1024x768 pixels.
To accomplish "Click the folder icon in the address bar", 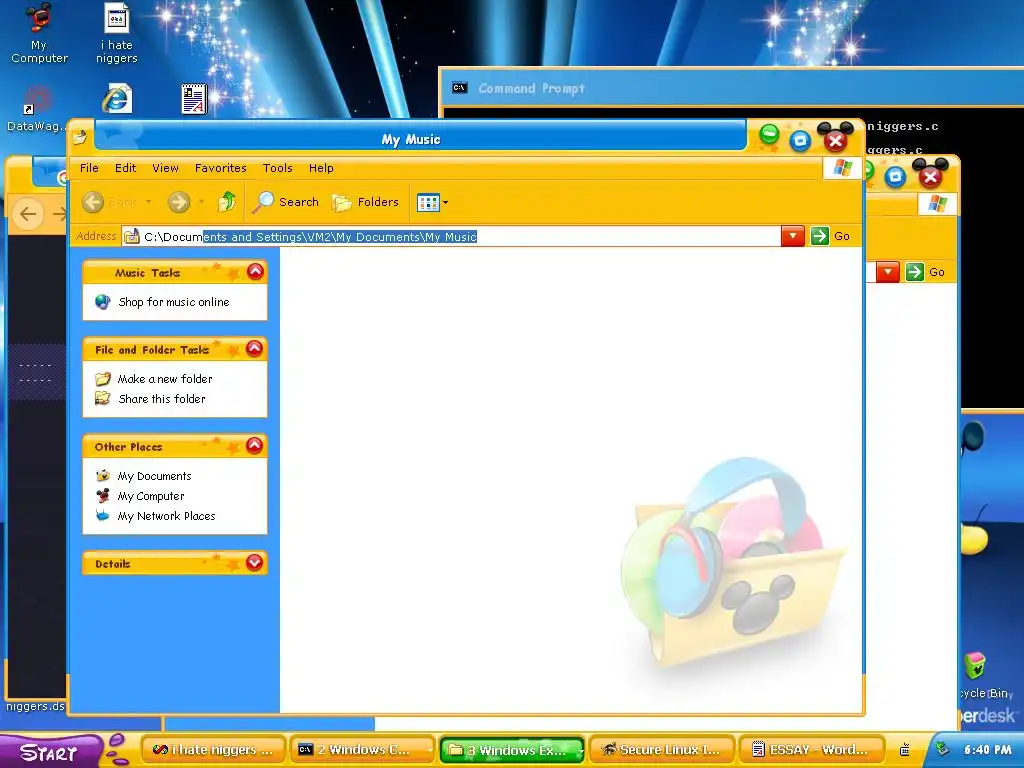I will click(x=132, y=236).
